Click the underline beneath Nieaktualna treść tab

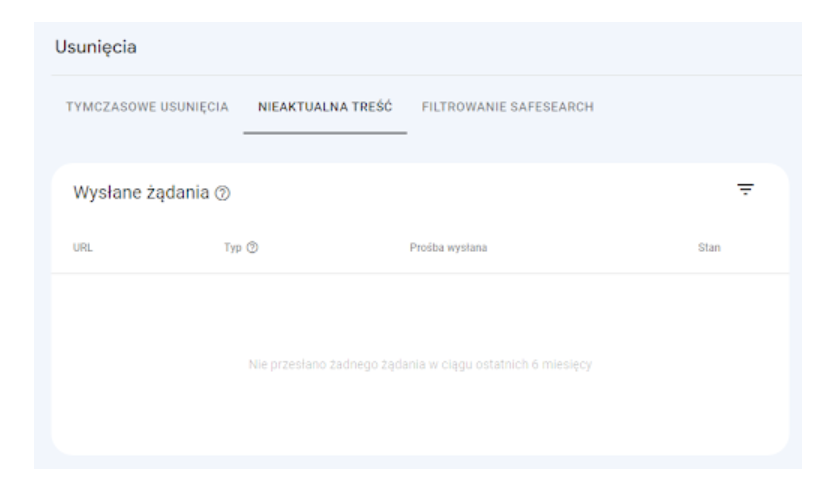[325, 133]
